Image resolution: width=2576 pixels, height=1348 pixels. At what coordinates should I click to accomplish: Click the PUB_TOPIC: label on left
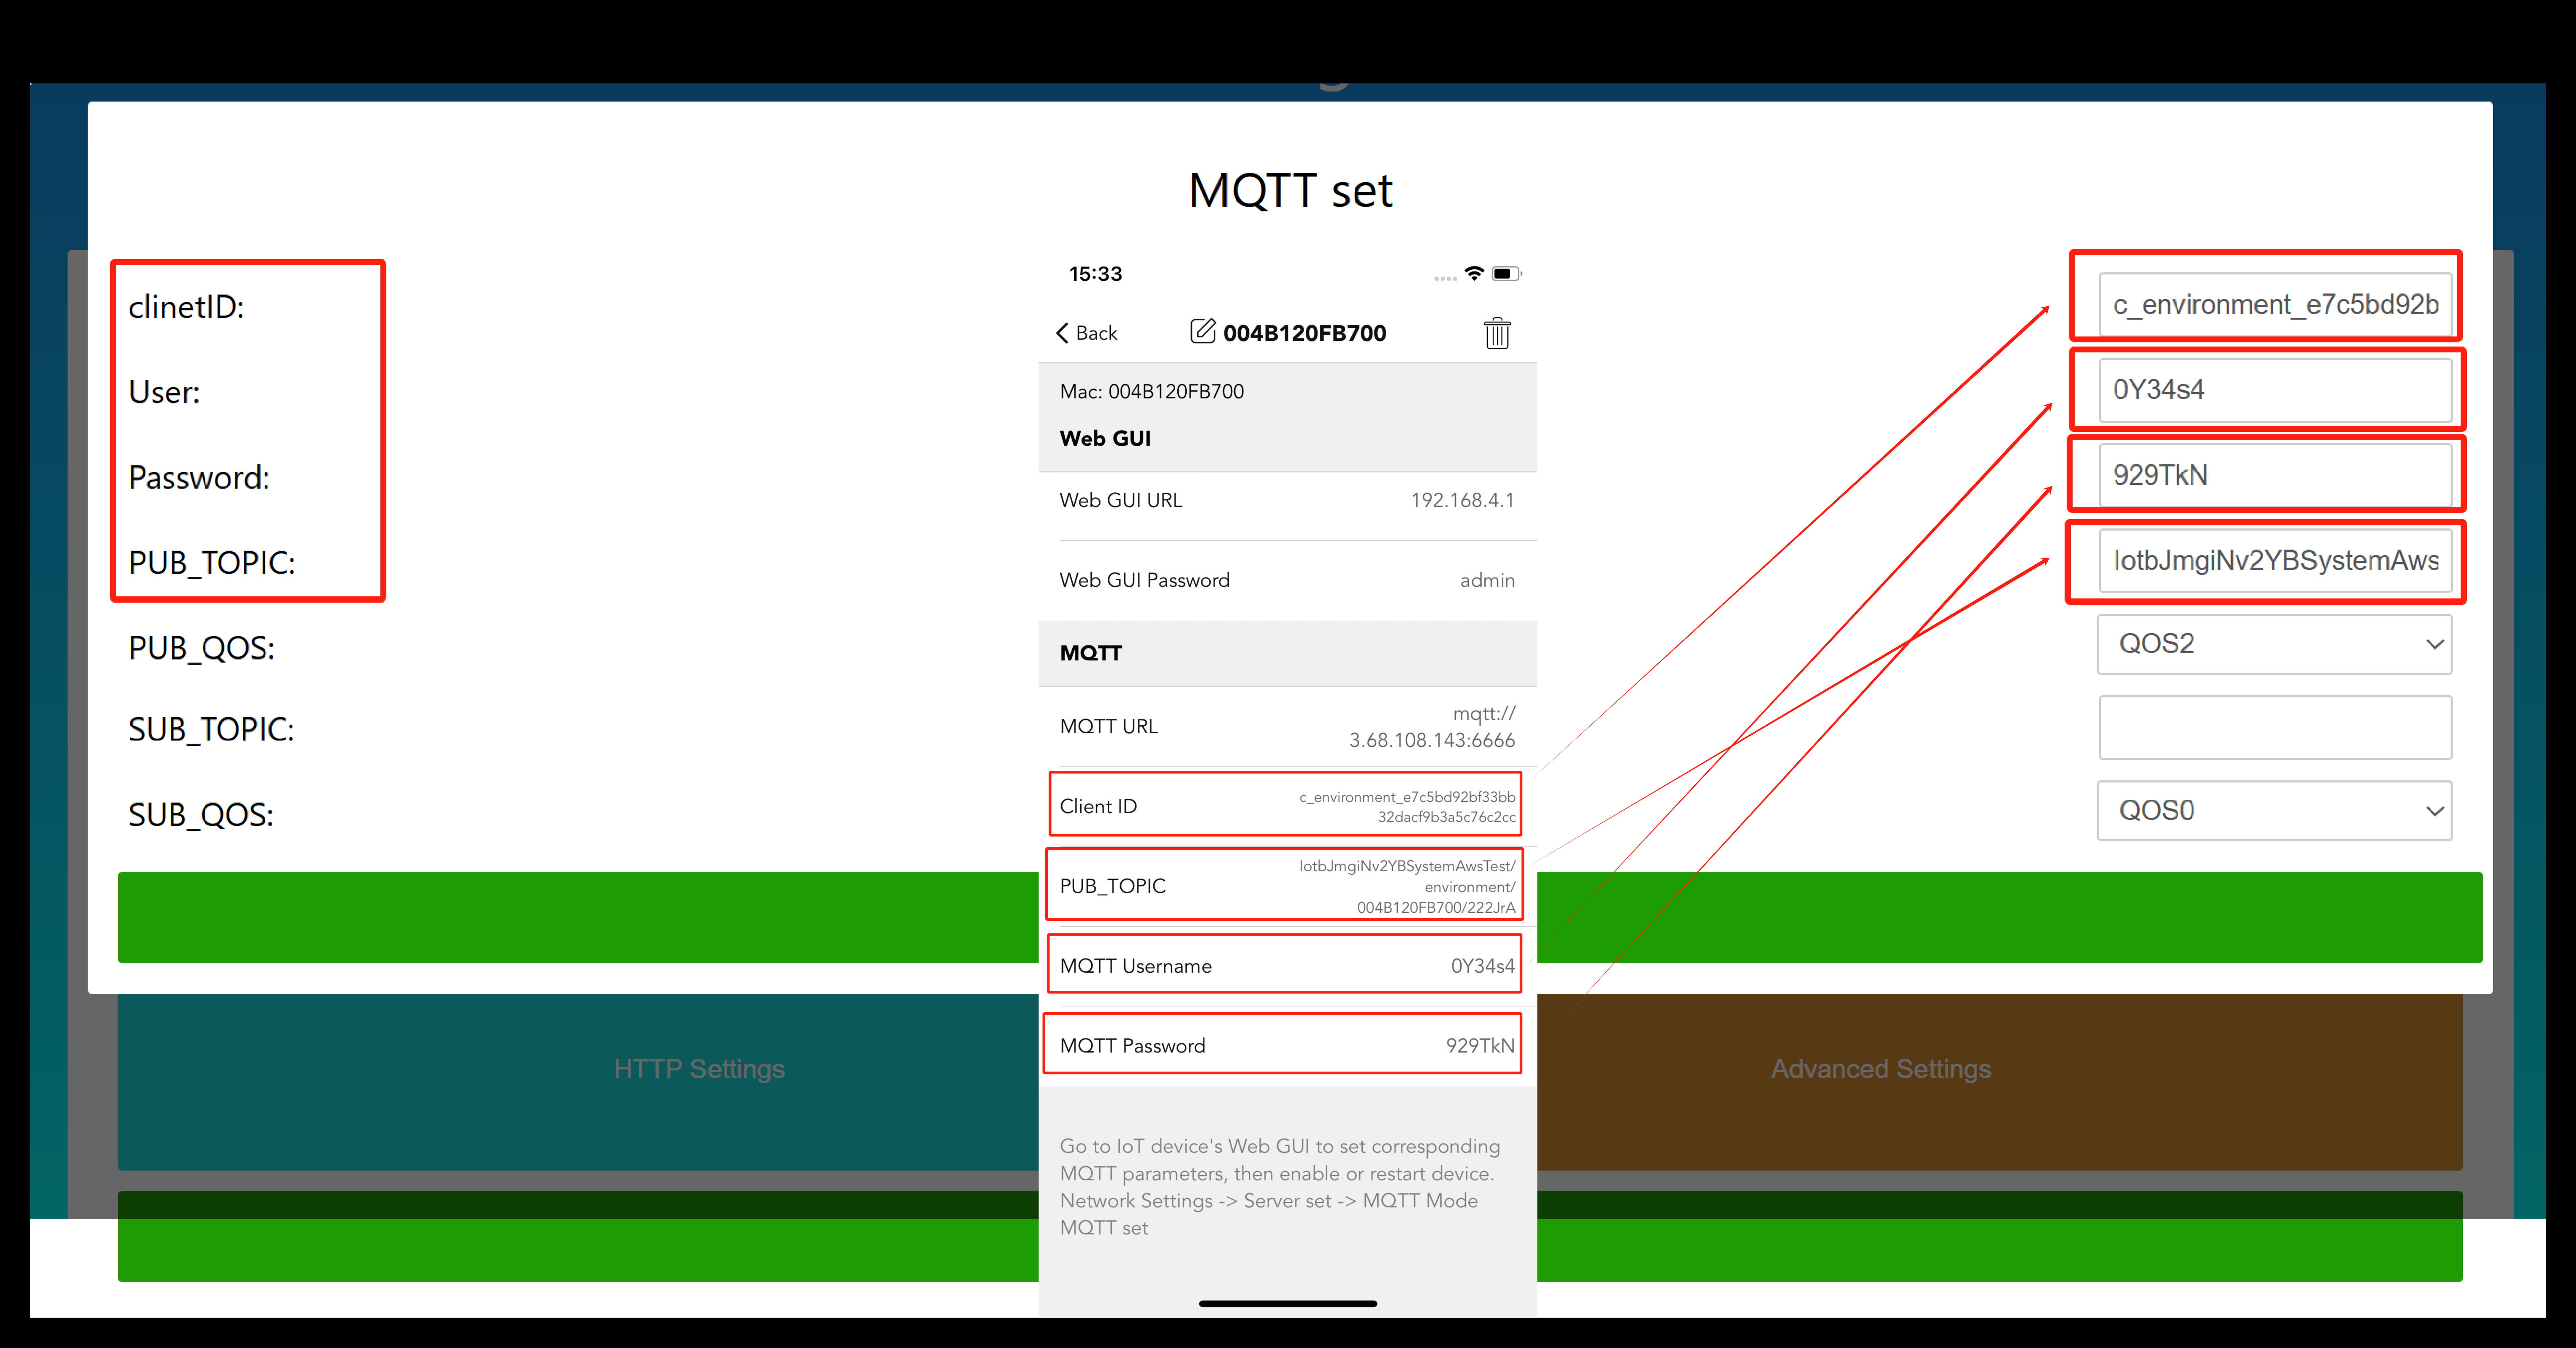tap(212, 563)
